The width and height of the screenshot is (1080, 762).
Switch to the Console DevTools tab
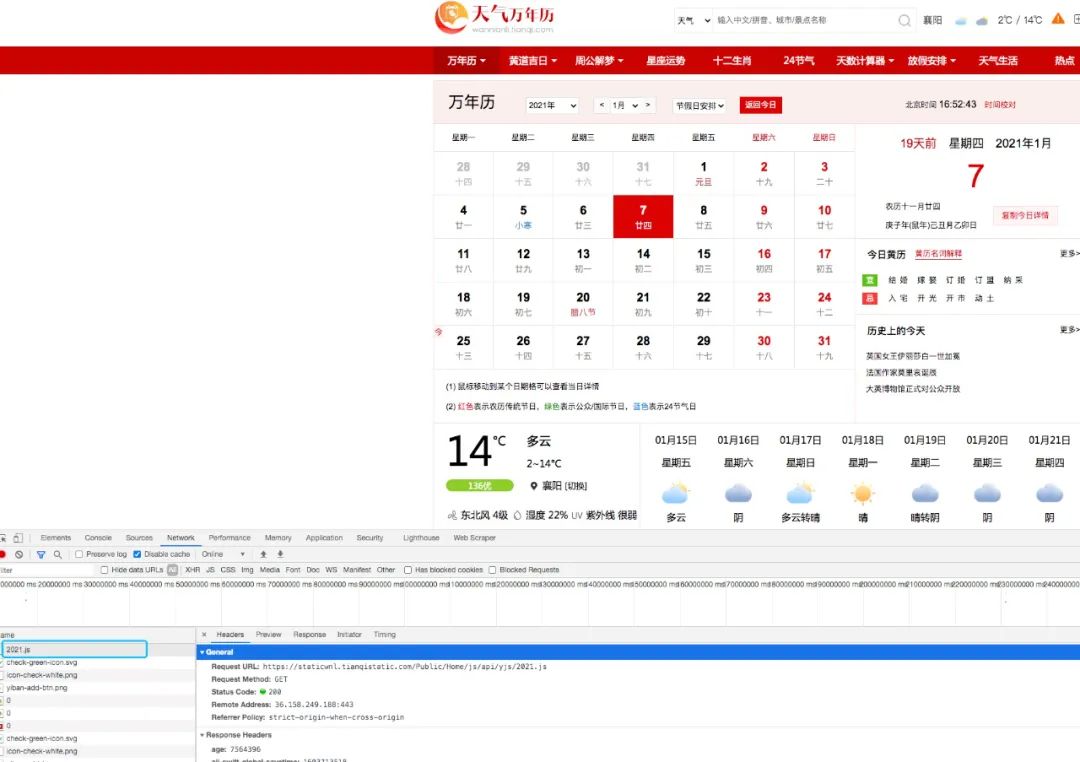(x=98, y=538)
